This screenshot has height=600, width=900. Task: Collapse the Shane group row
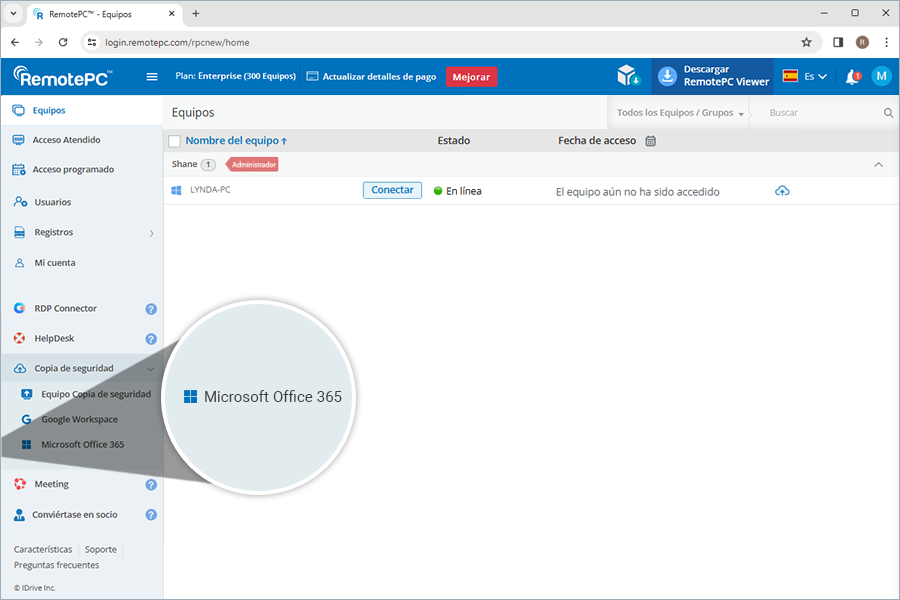coord(878,164)
